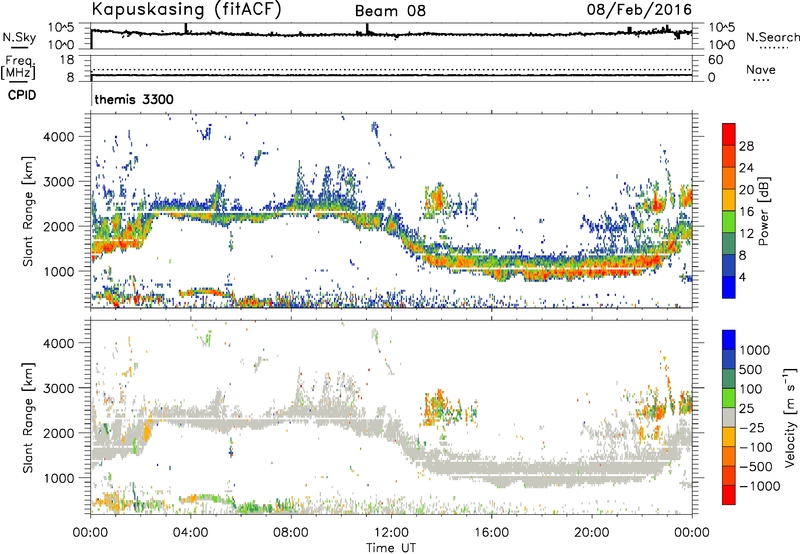Viewport: 800px width, 554px height.
Task: Click the "20:00" time tick label
Action: click(592, 533)
